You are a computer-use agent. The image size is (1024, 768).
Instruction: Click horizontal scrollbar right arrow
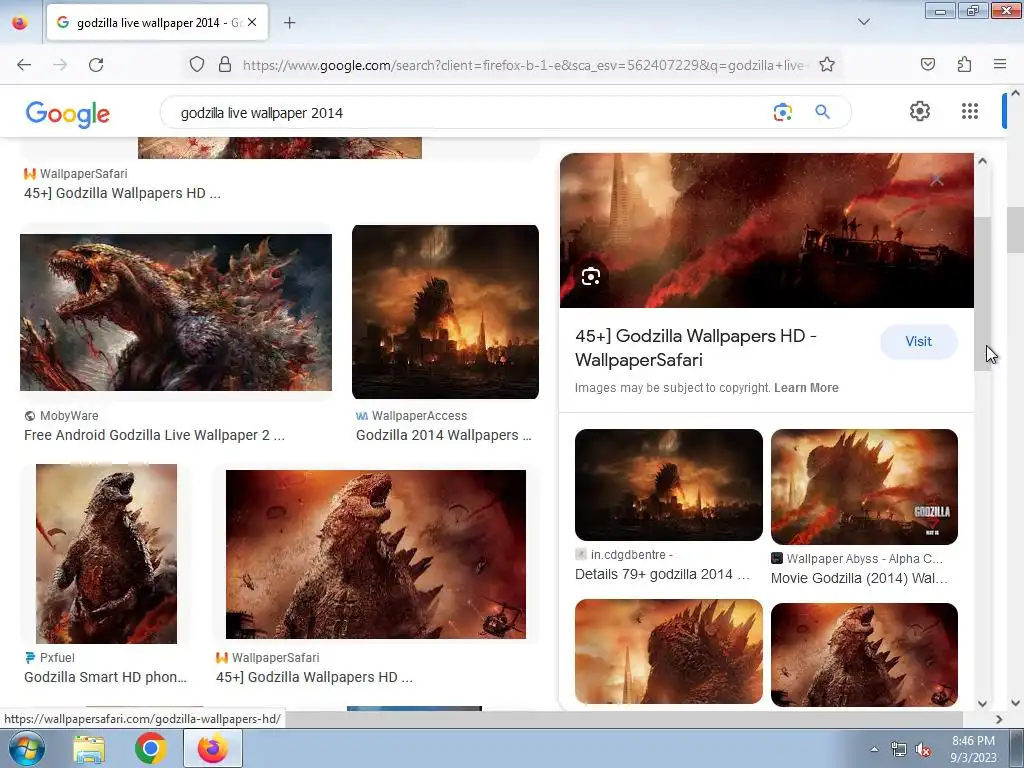[999, 719]
